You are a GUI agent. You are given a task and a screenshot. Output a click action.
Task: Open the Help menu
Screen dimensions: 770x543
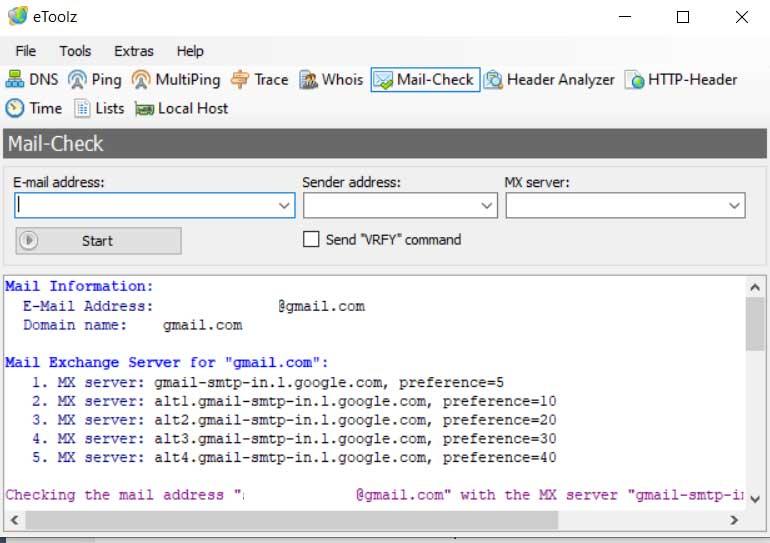[x=190, y=51]
